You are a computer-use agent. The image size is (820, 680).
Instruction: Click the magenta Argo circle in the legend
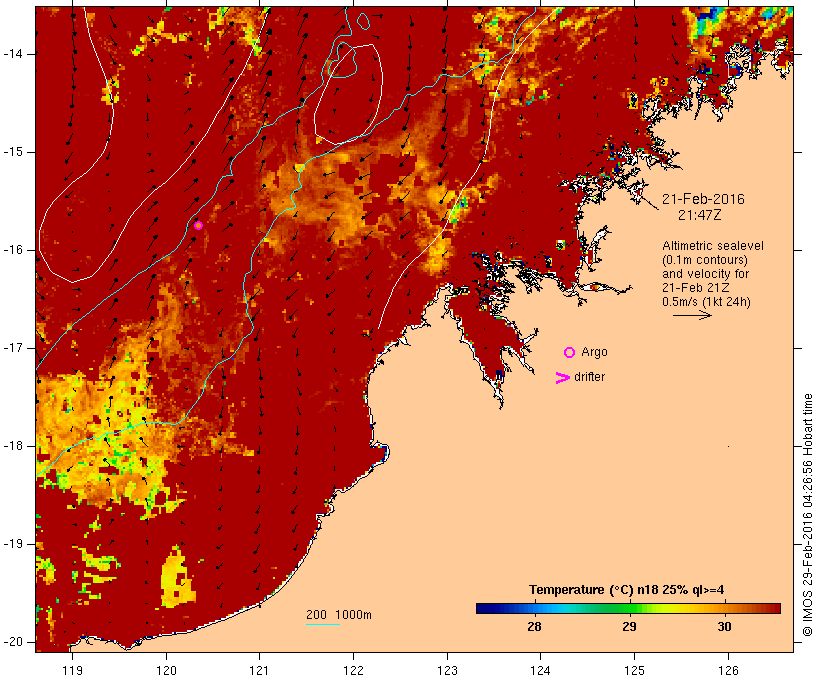coord(570,353)
